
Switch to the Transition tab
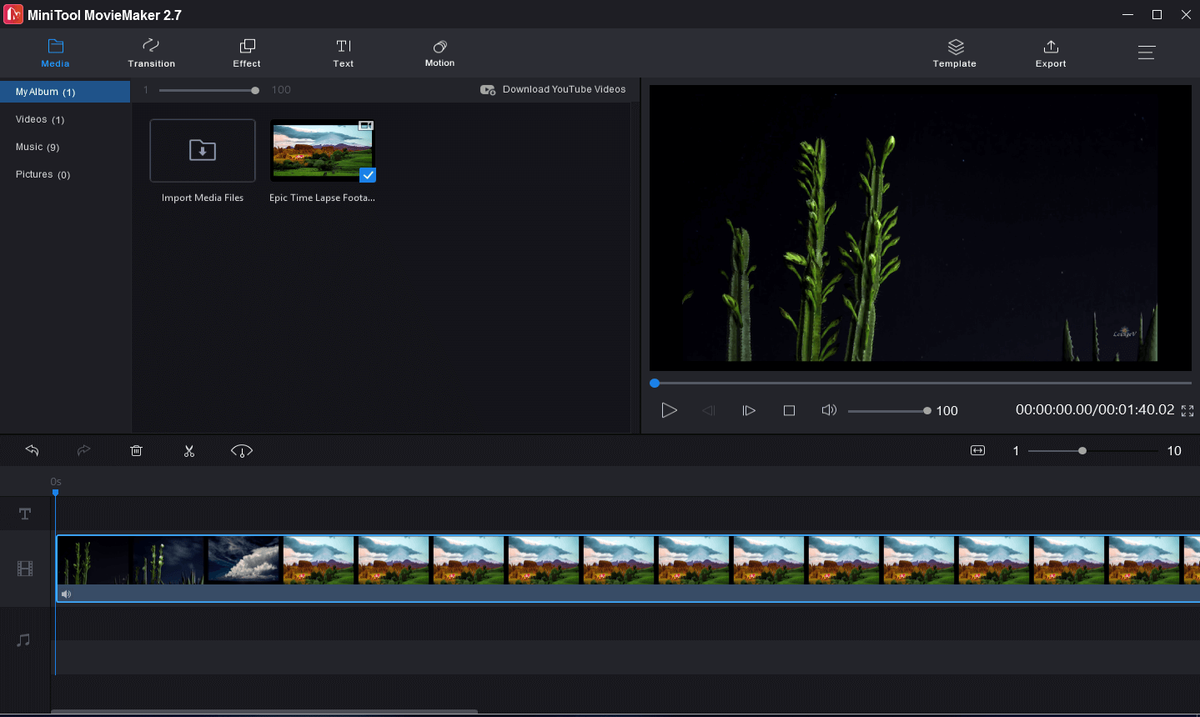click(x=151, y=53)
